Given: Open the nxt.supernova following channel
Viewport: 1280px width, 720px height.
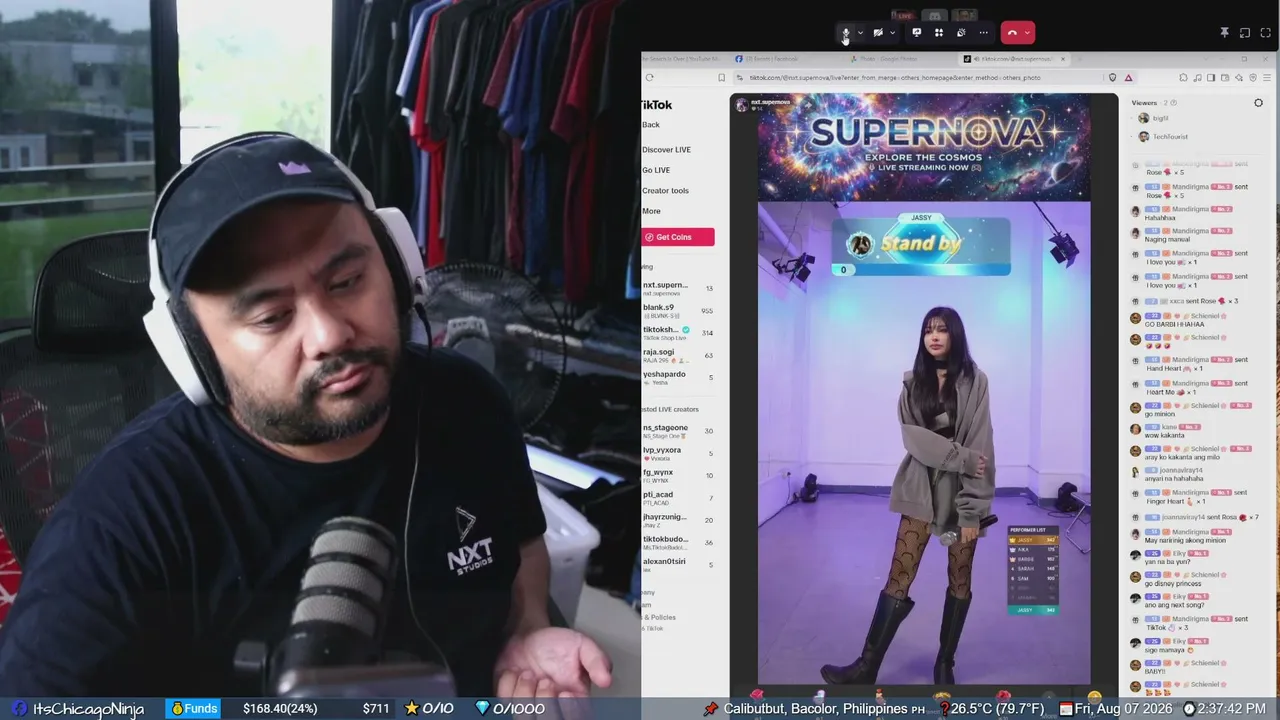Looking at the screenshot, I should coord(678,289).
